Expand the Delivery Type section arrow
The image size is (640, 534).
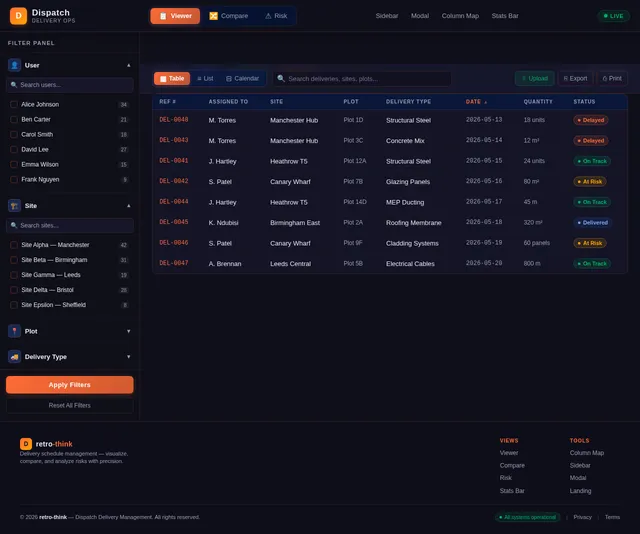click(x=129, y=356)
